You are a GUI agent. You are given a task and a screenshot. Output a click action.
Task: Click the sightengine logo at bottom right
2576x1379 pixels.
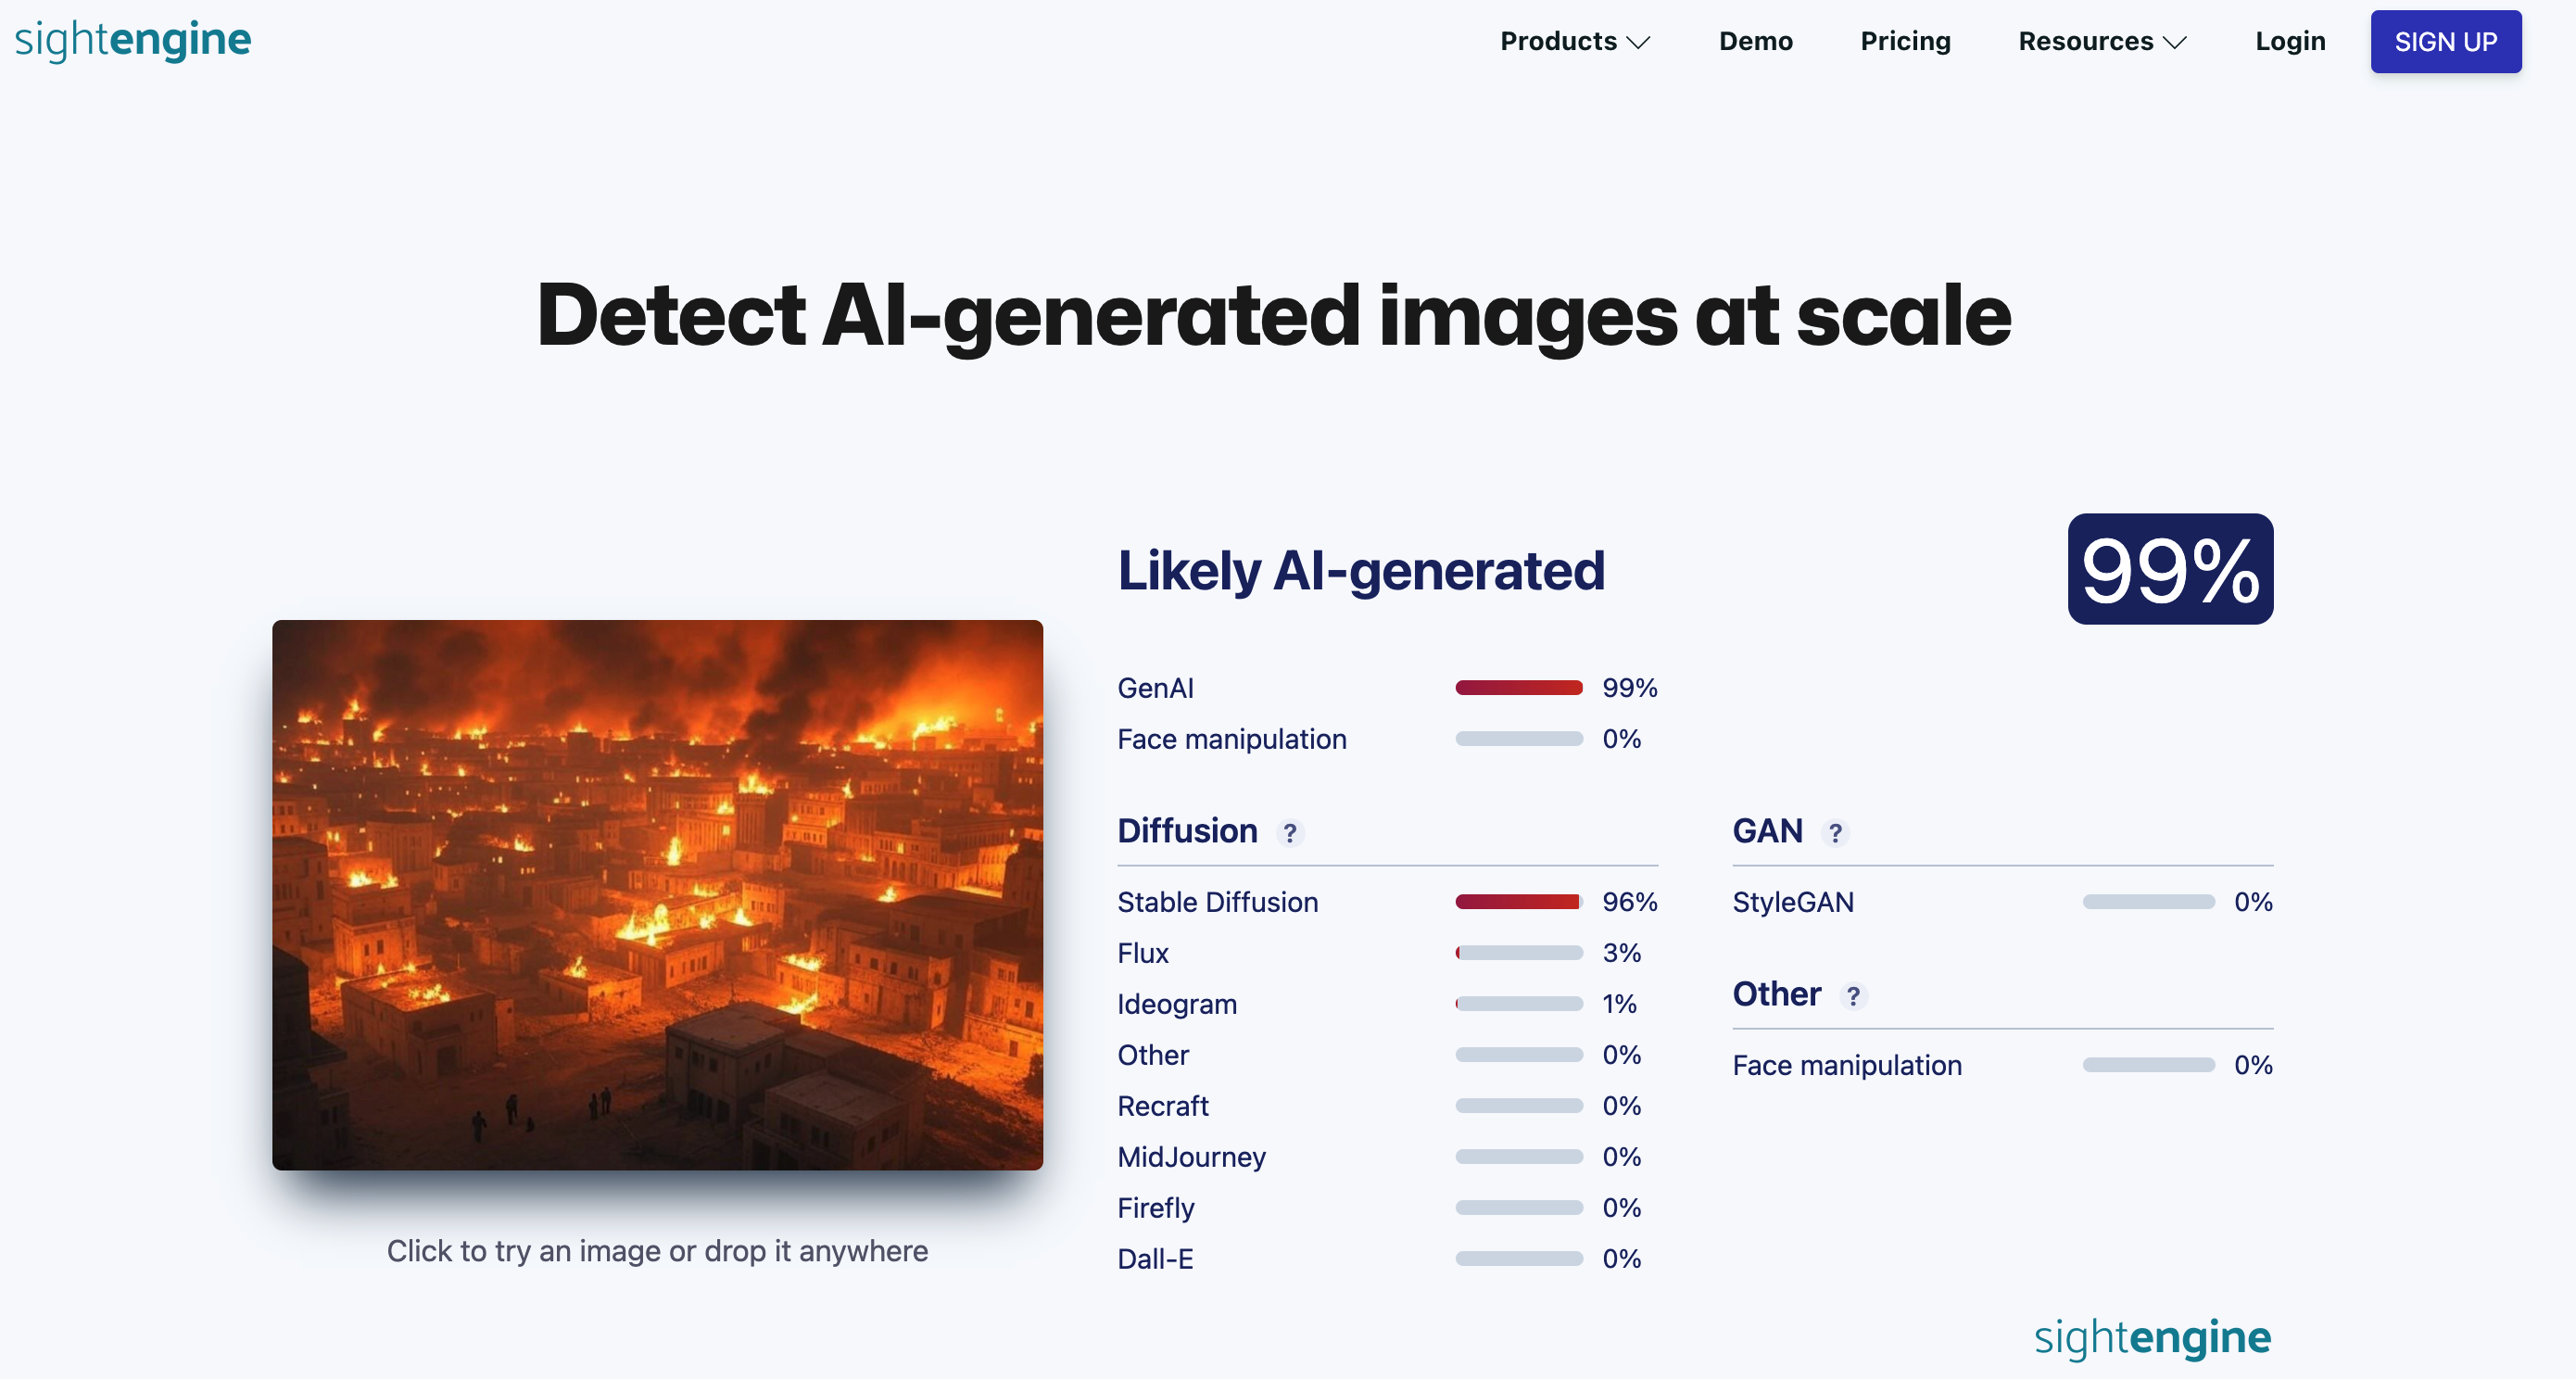pos(2152,1337)
